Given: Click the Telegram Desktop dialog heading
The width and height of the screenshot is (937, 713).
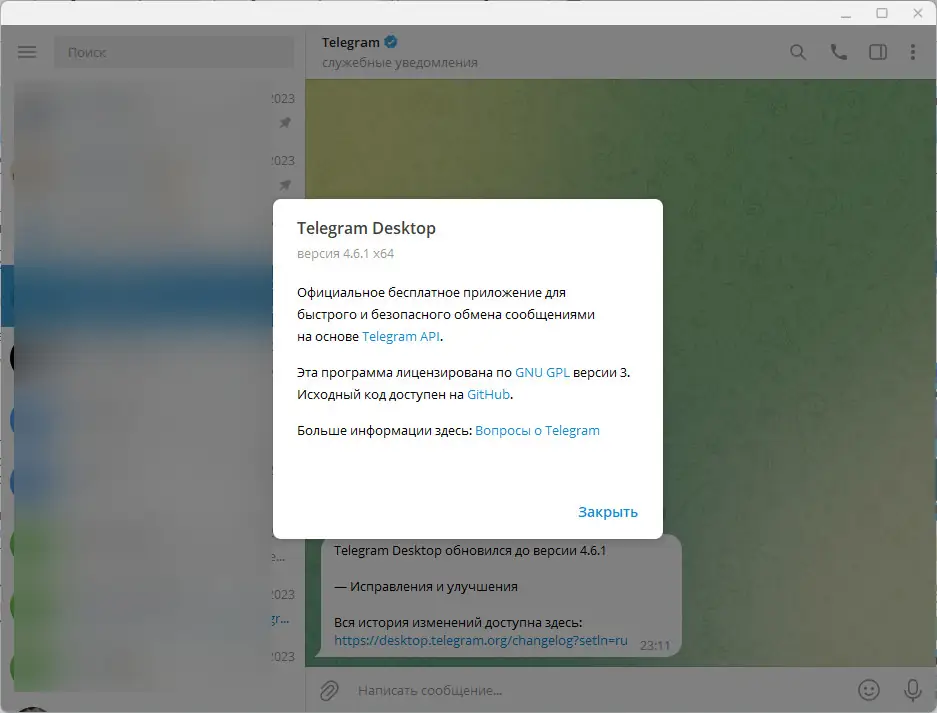Looking at the screenshot, I should (x=366, y=228).
